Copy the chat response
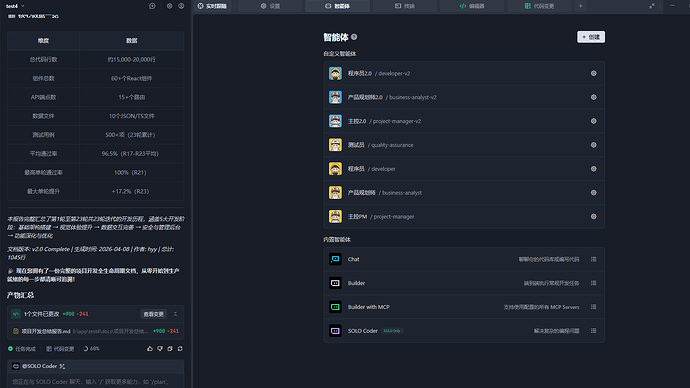Screen dimensions: 690x388 tap(170, 349)
